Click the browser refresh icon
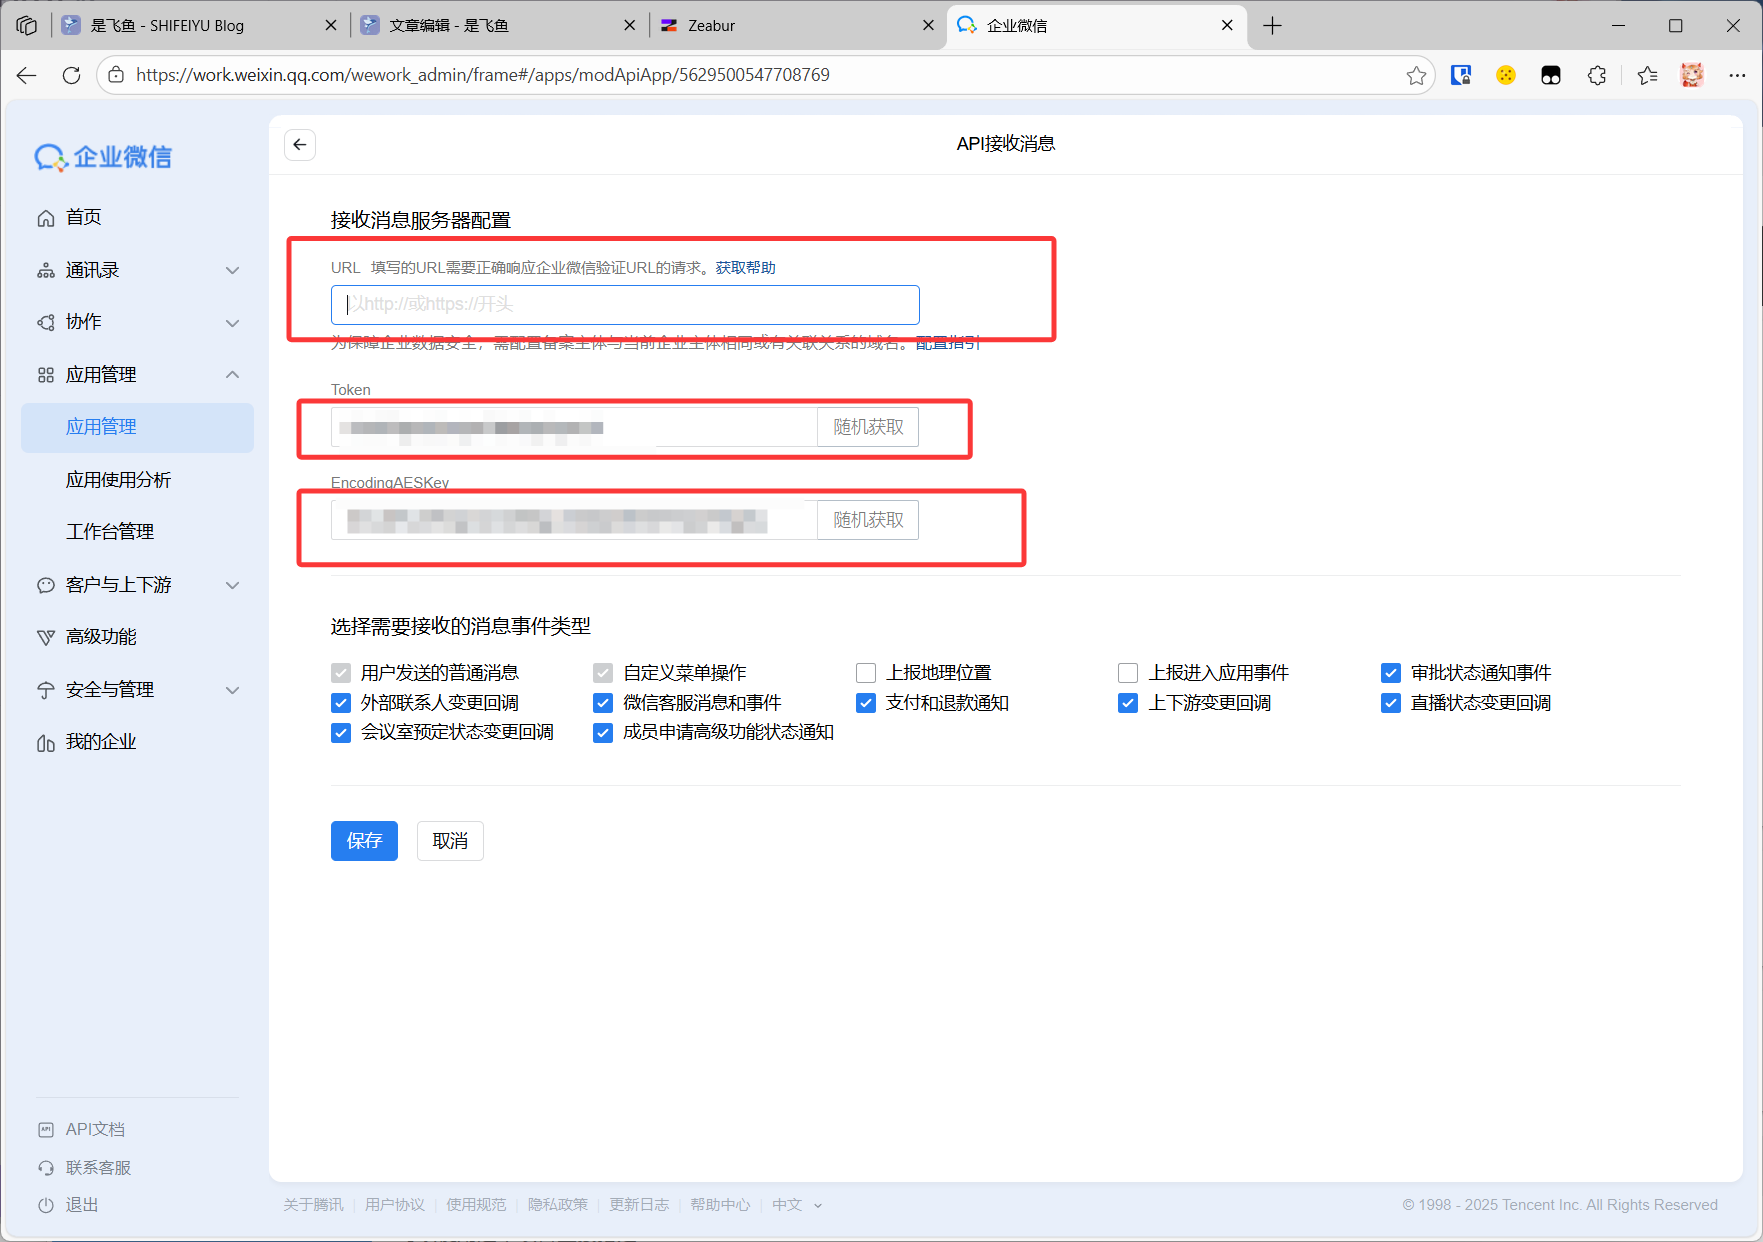The image size is (1763, 1242). coord(71,75)
